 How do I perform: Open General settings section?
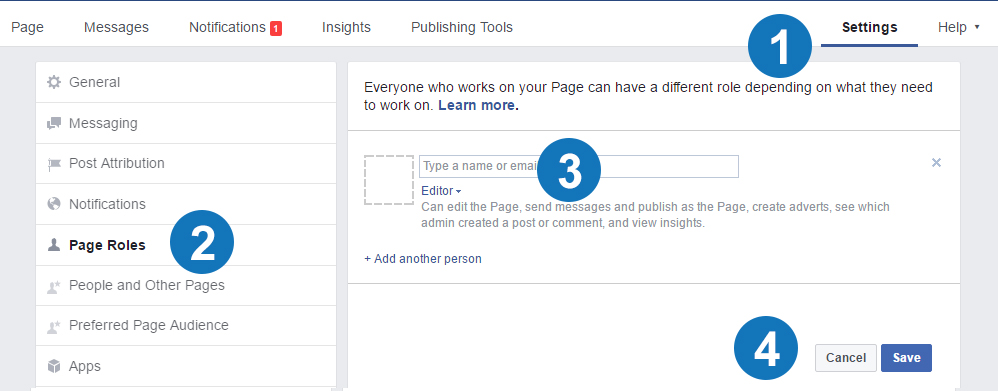coord(186,82)
